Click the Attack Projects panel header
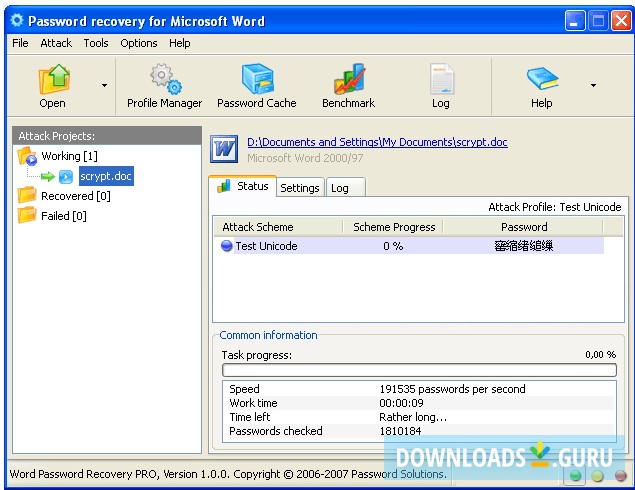 tap(107, 136)
